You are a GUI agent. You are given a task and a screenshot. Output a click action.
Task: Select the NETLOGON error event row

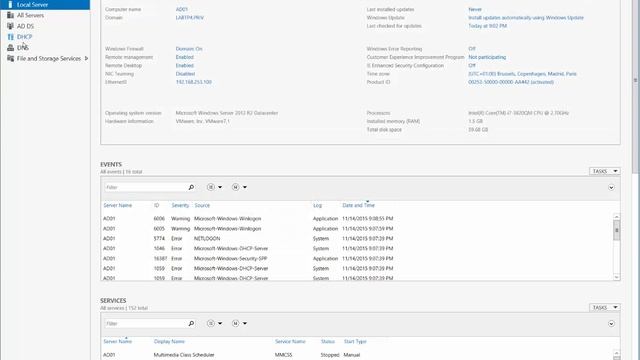(357, 238)
